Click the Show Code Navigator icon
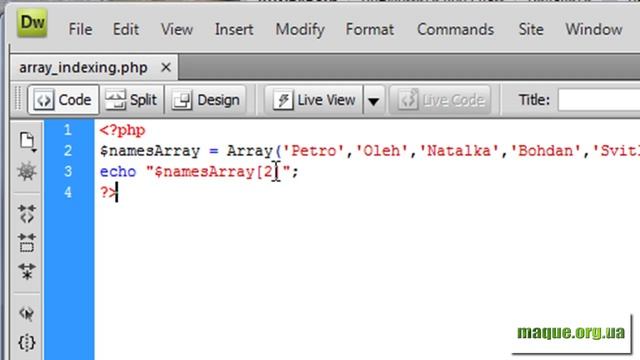The height and width of the screenshot is (360, 640). 27,171
